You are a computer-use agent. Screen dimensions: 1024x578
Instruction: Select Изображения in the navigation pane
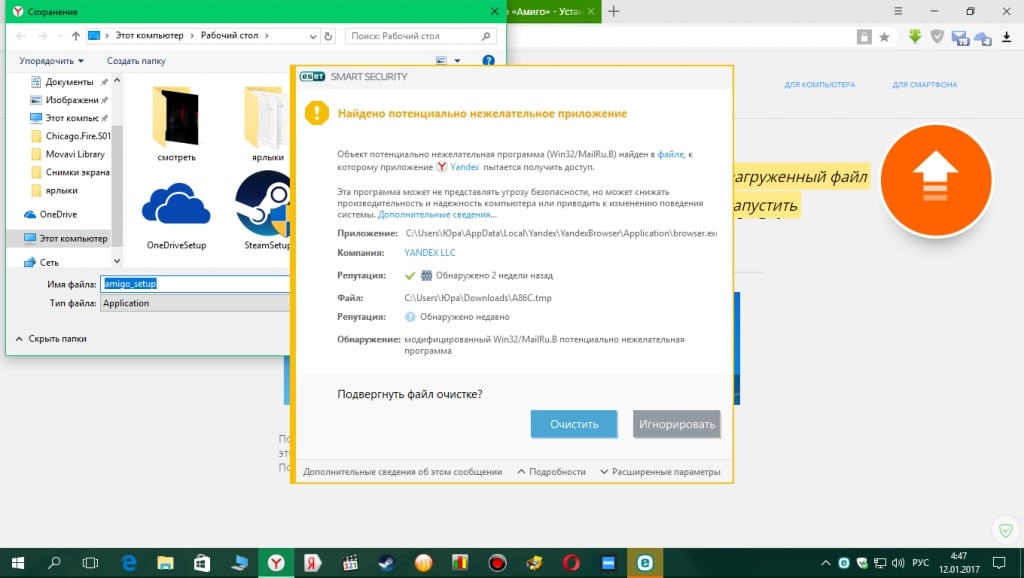69,100
